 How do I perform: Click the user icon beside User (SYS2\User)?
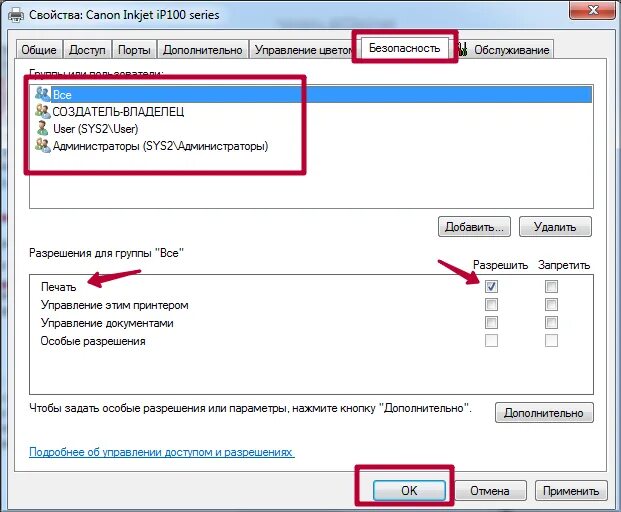click(x=42, y=128)
